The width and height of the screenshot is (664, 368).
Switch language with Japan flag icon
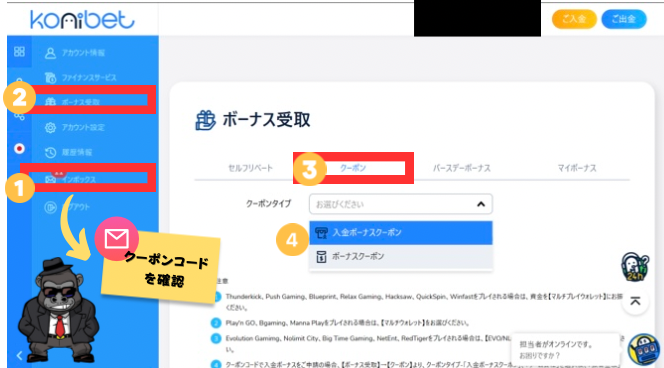click(19, 149)
